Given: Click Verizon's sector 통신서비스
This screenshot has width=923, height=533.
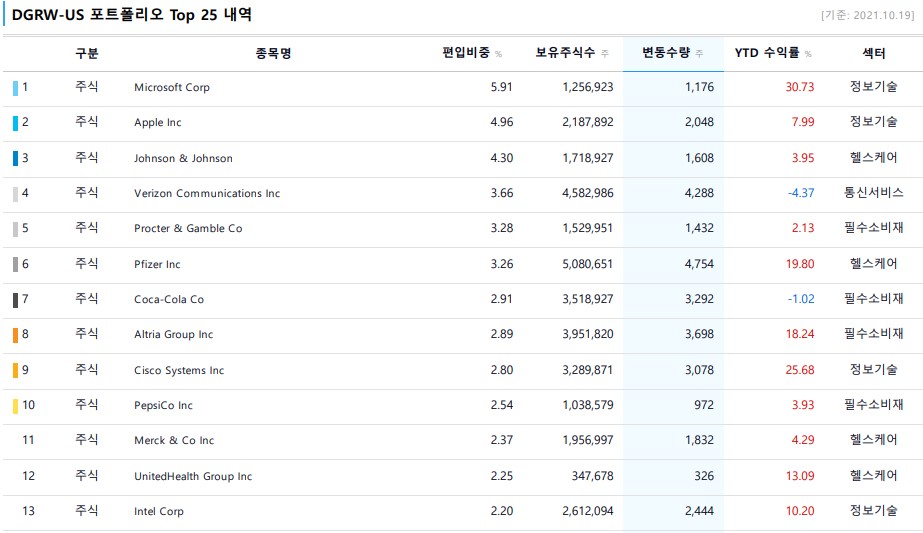Looking at the screenshot, I should click(874, 193).
